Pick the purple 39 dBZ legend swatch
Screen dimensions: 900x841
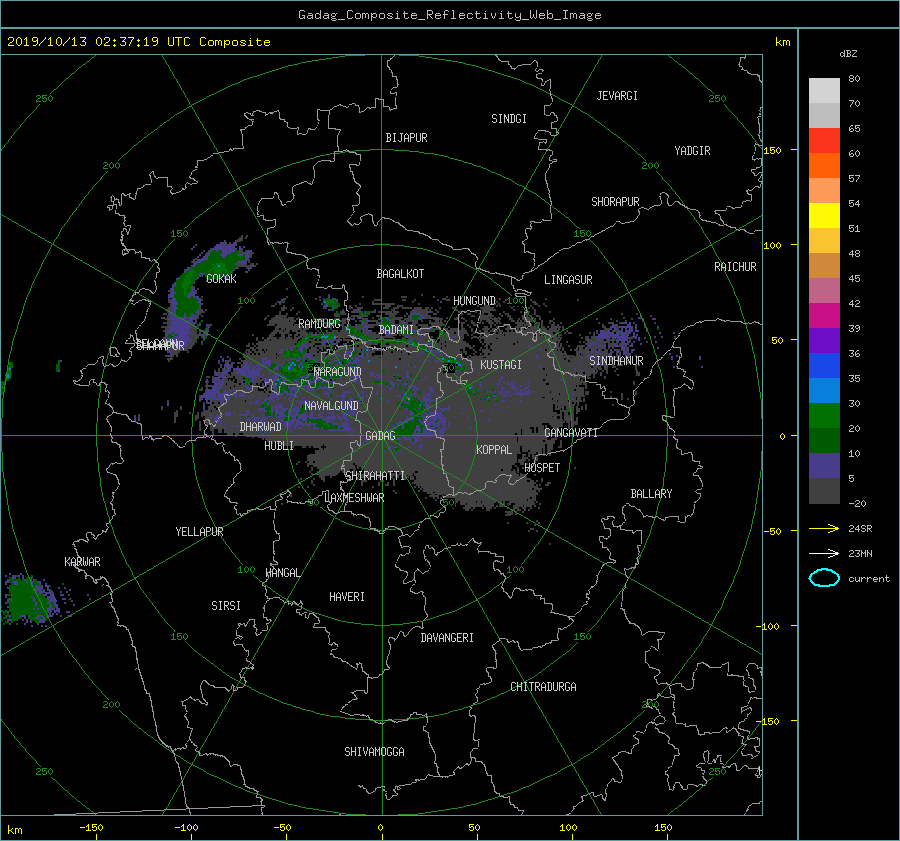824,341
